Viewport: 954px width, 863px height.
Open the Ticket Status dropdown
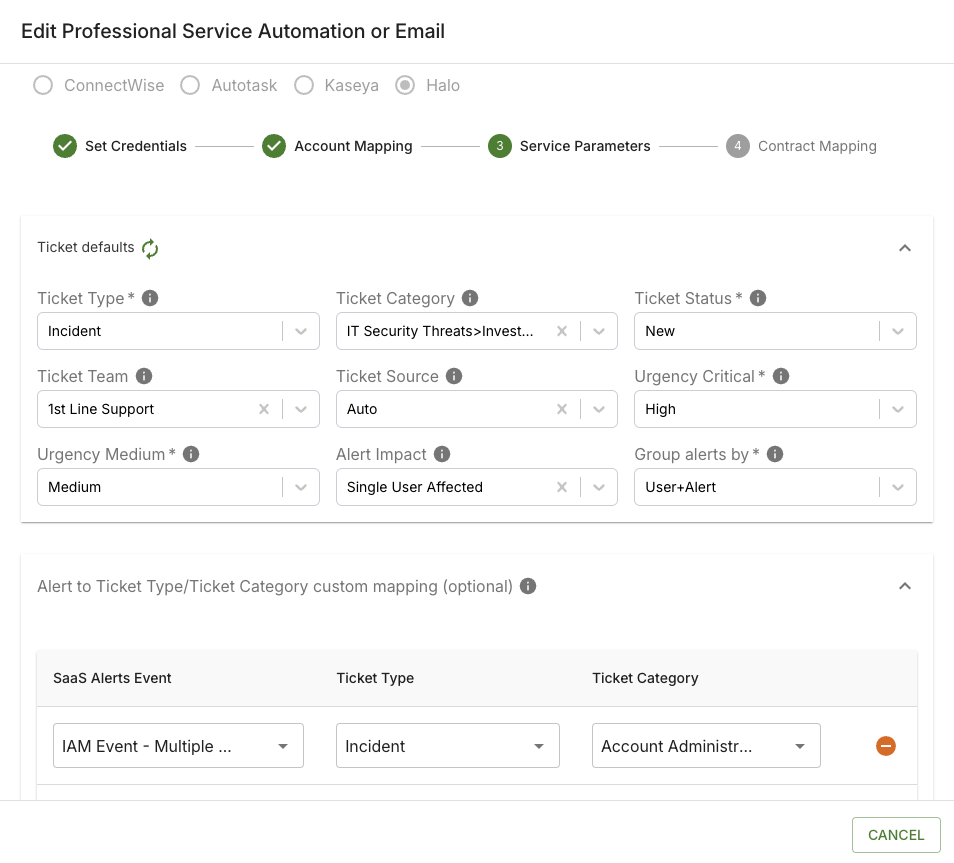[897, 331]
